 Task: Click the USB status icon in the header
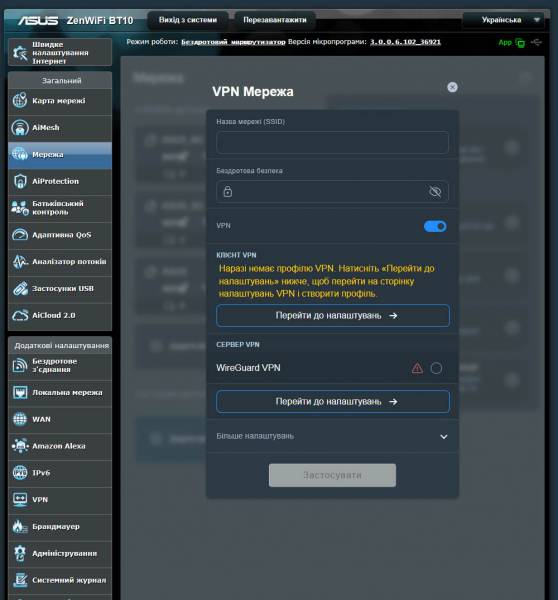coord(537,42)
